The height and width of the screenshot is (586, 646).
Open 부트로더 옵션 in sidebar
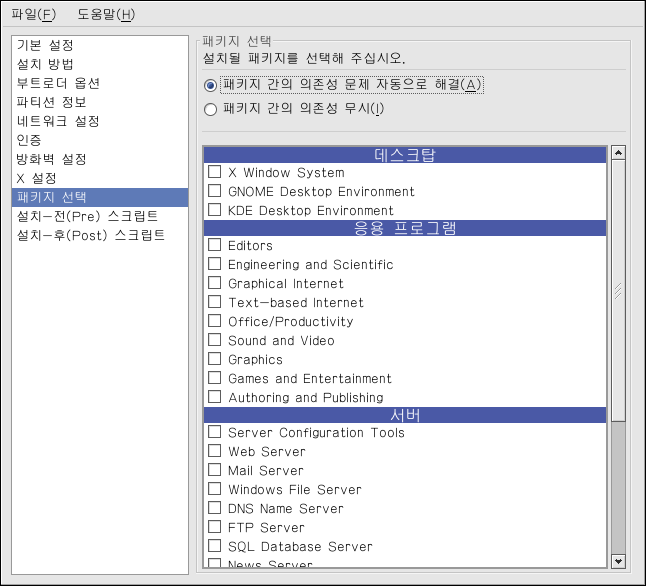pos(58,83)
